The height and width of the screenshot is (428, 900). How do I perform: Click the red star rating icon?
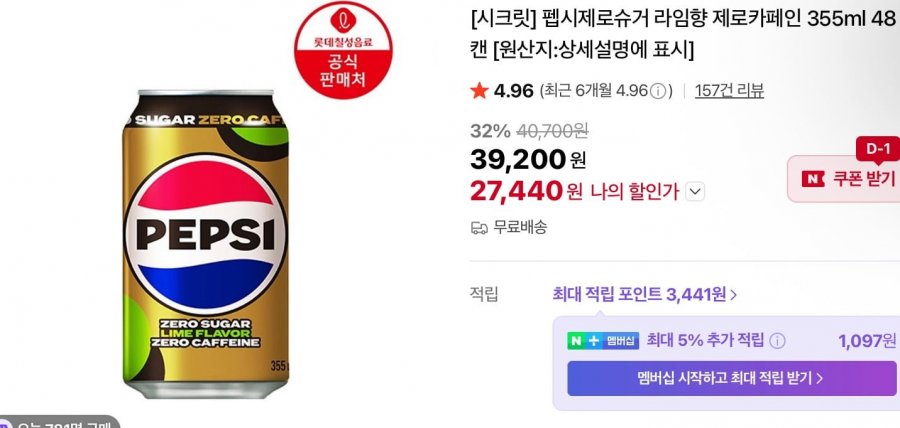click(x=479, y=92)
